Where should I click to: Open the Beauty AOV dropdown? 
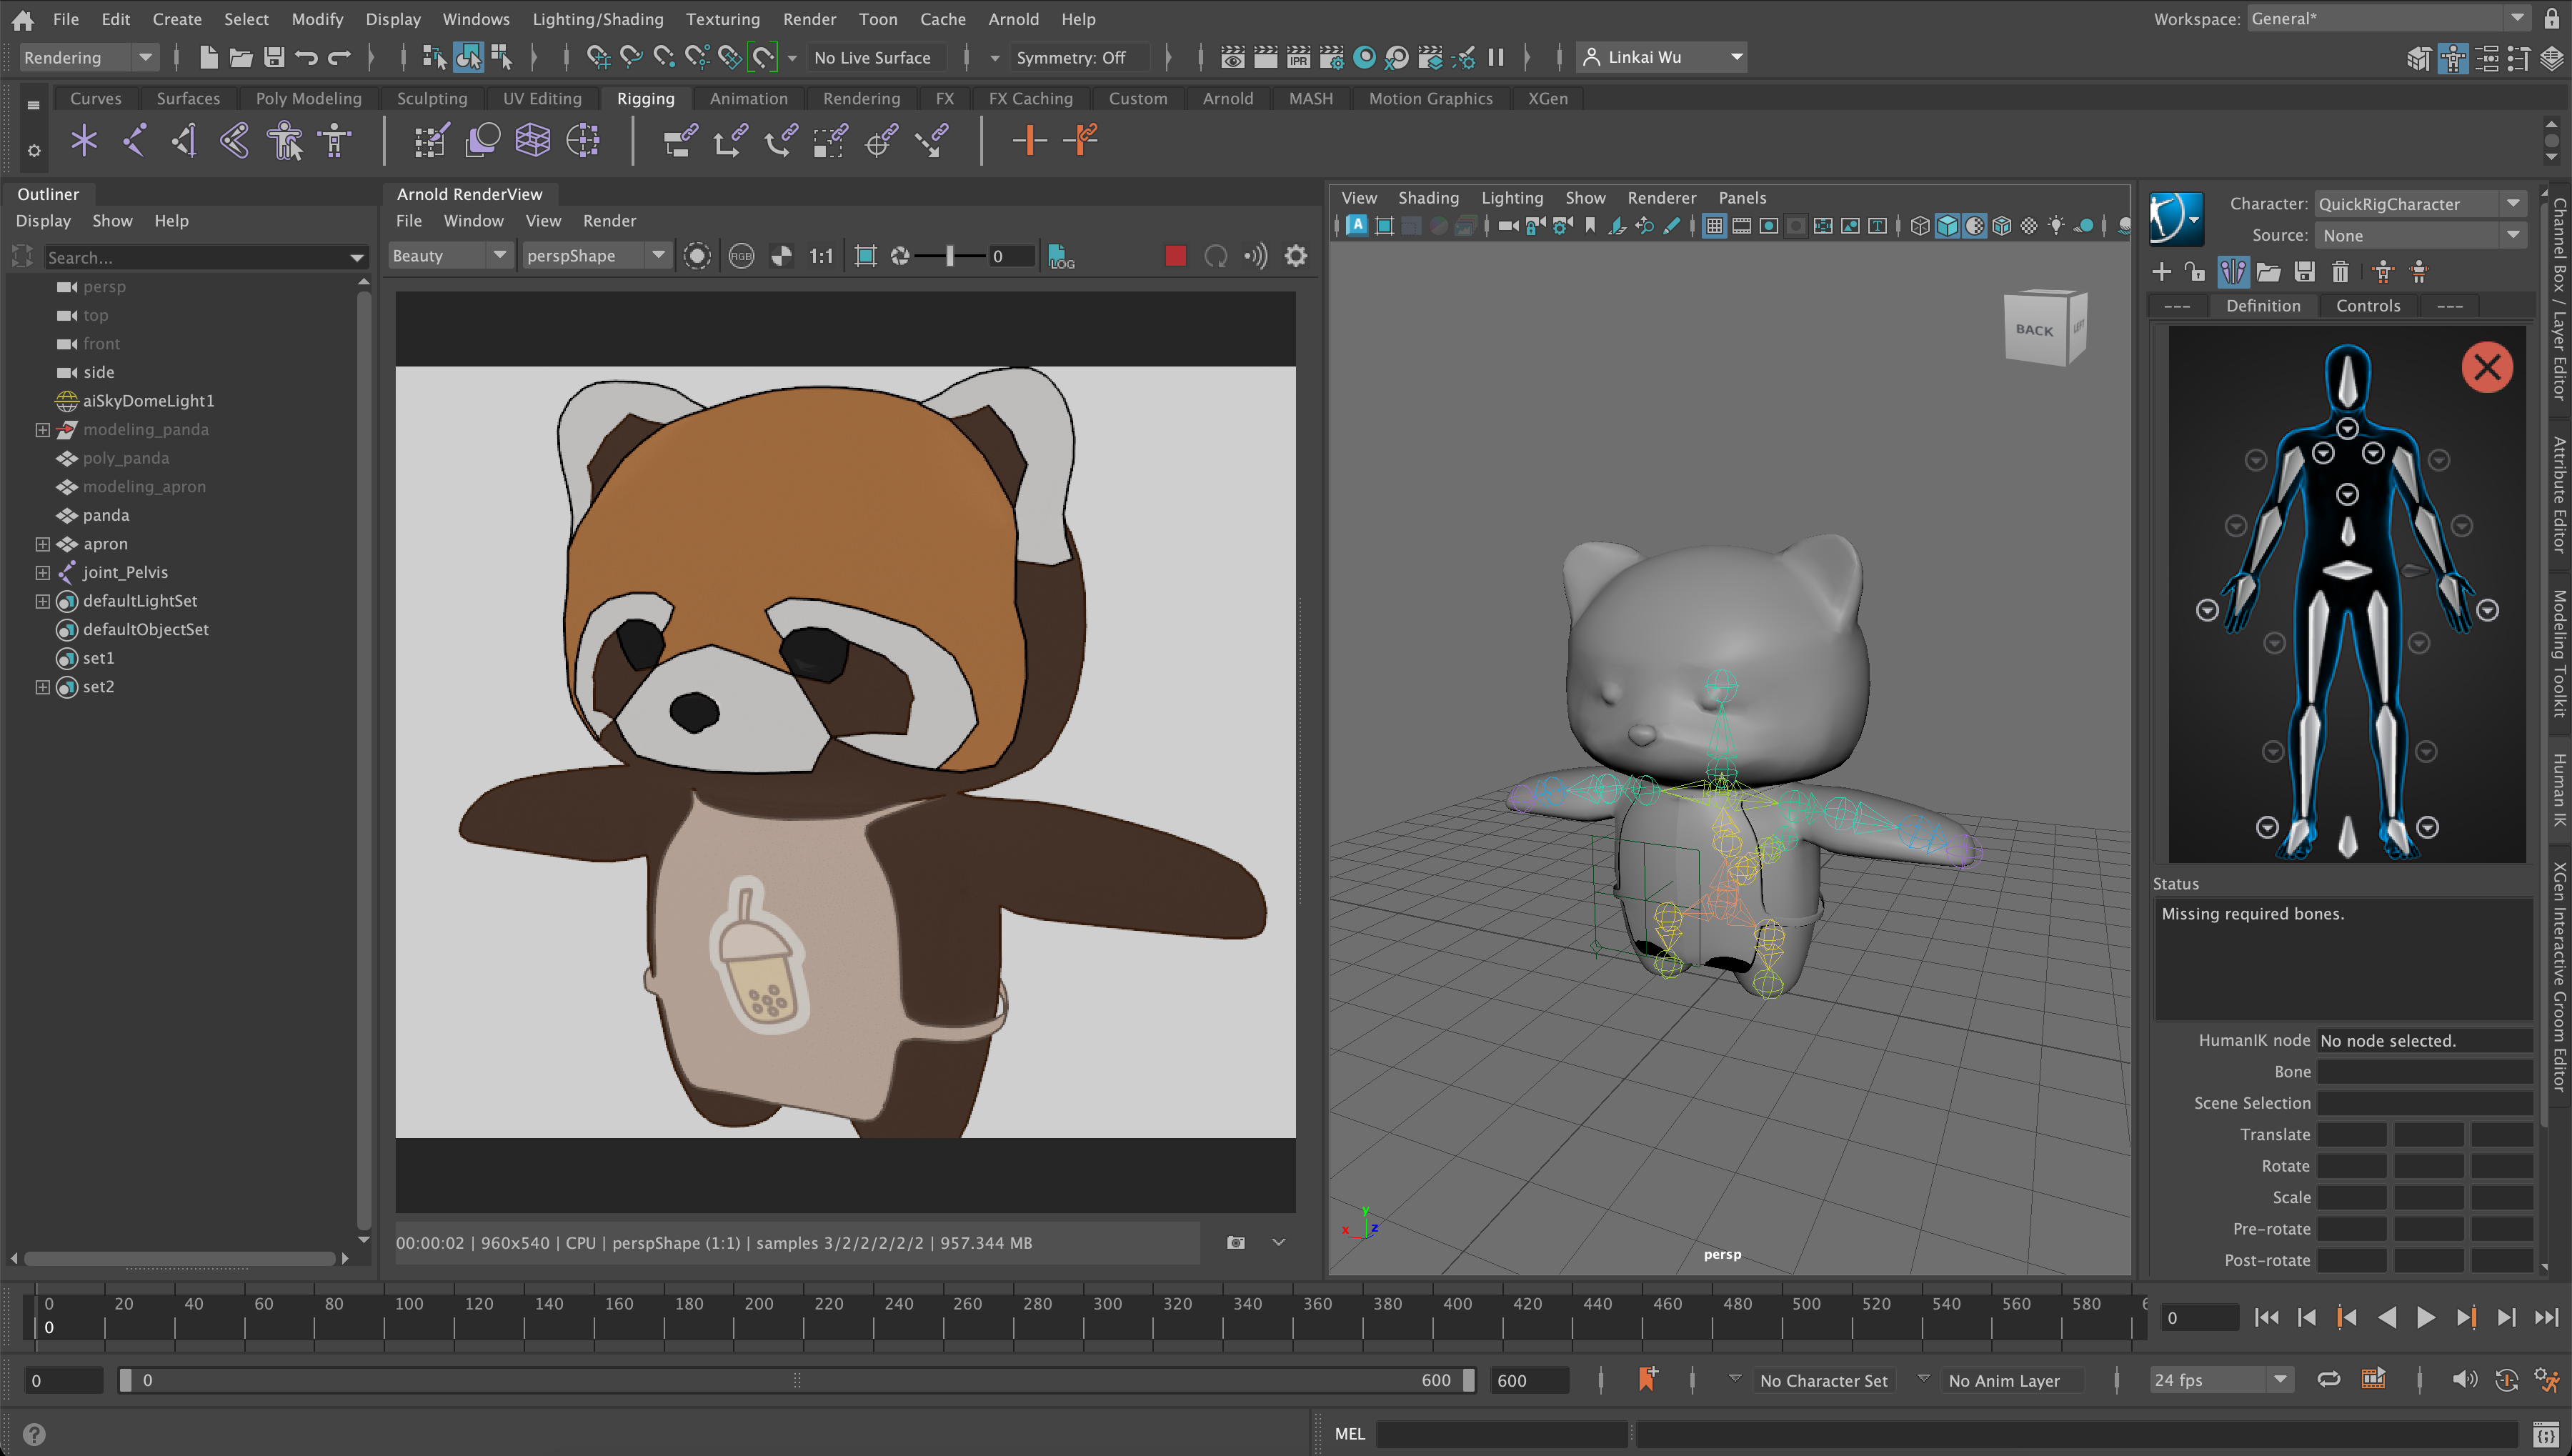pos(450,256)
